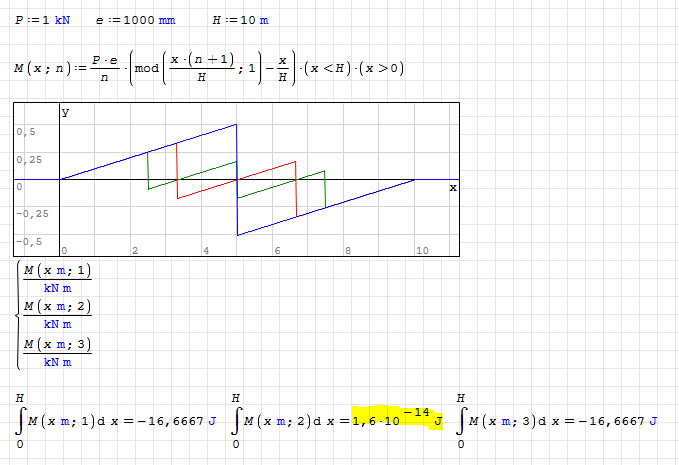The image size is (679, 465).
Task: Click the 10 tick label on the x axis
Action: (x=421, y=249)
